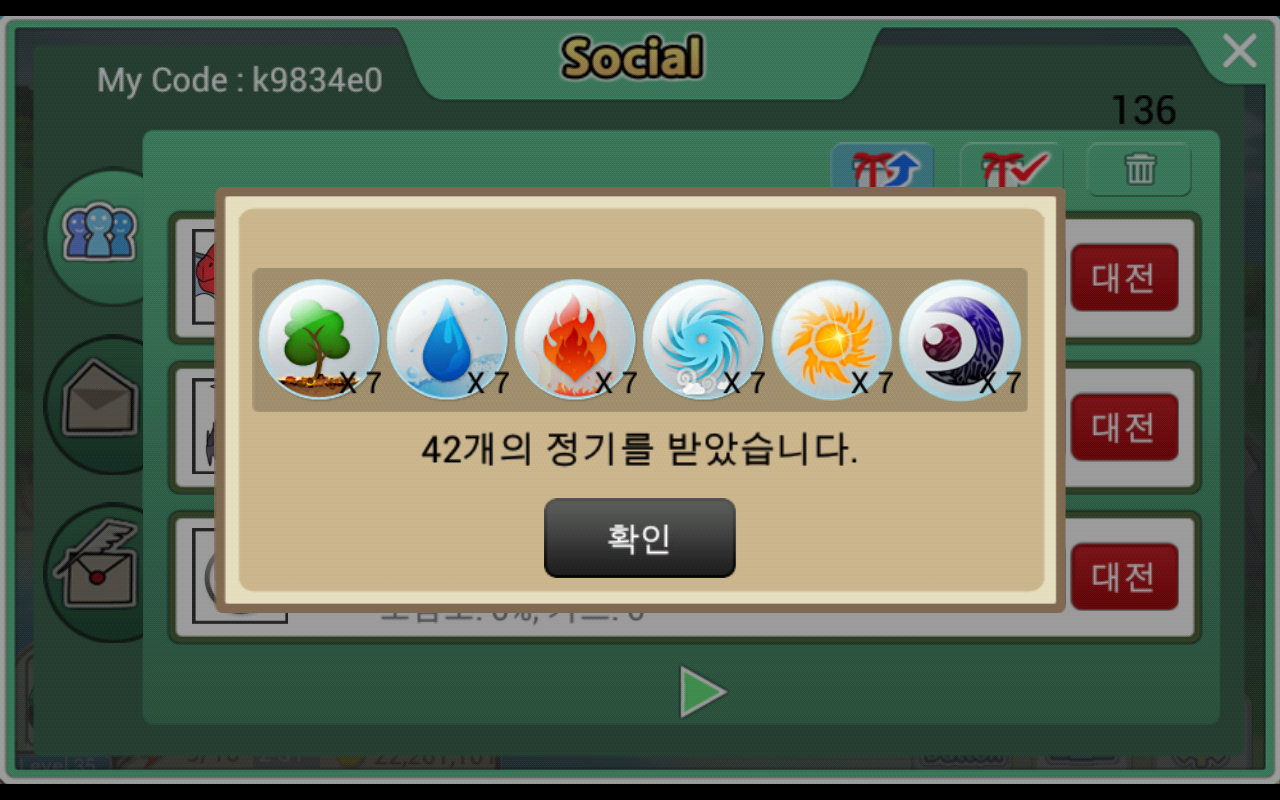1280x800 pixels.
Task: Click third friend's 대전 battle button
Action: click(x=1124, y=576)
